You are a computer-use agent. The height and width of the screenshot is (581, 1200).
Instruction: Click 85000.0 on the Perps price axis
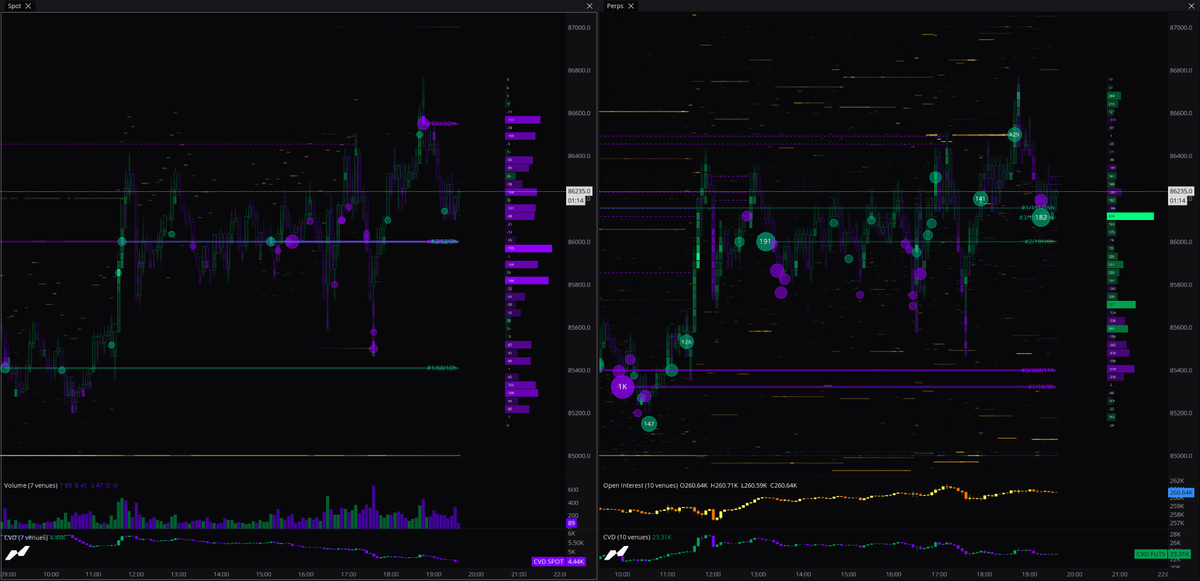click(1181, 456)
